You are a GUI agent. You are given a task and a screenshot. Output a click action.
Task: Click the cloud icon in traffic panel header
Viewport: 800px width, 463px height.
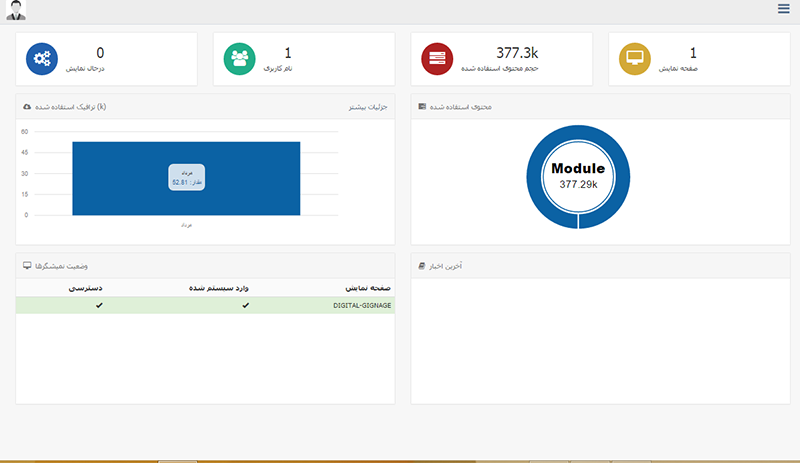tap(27, 107)
